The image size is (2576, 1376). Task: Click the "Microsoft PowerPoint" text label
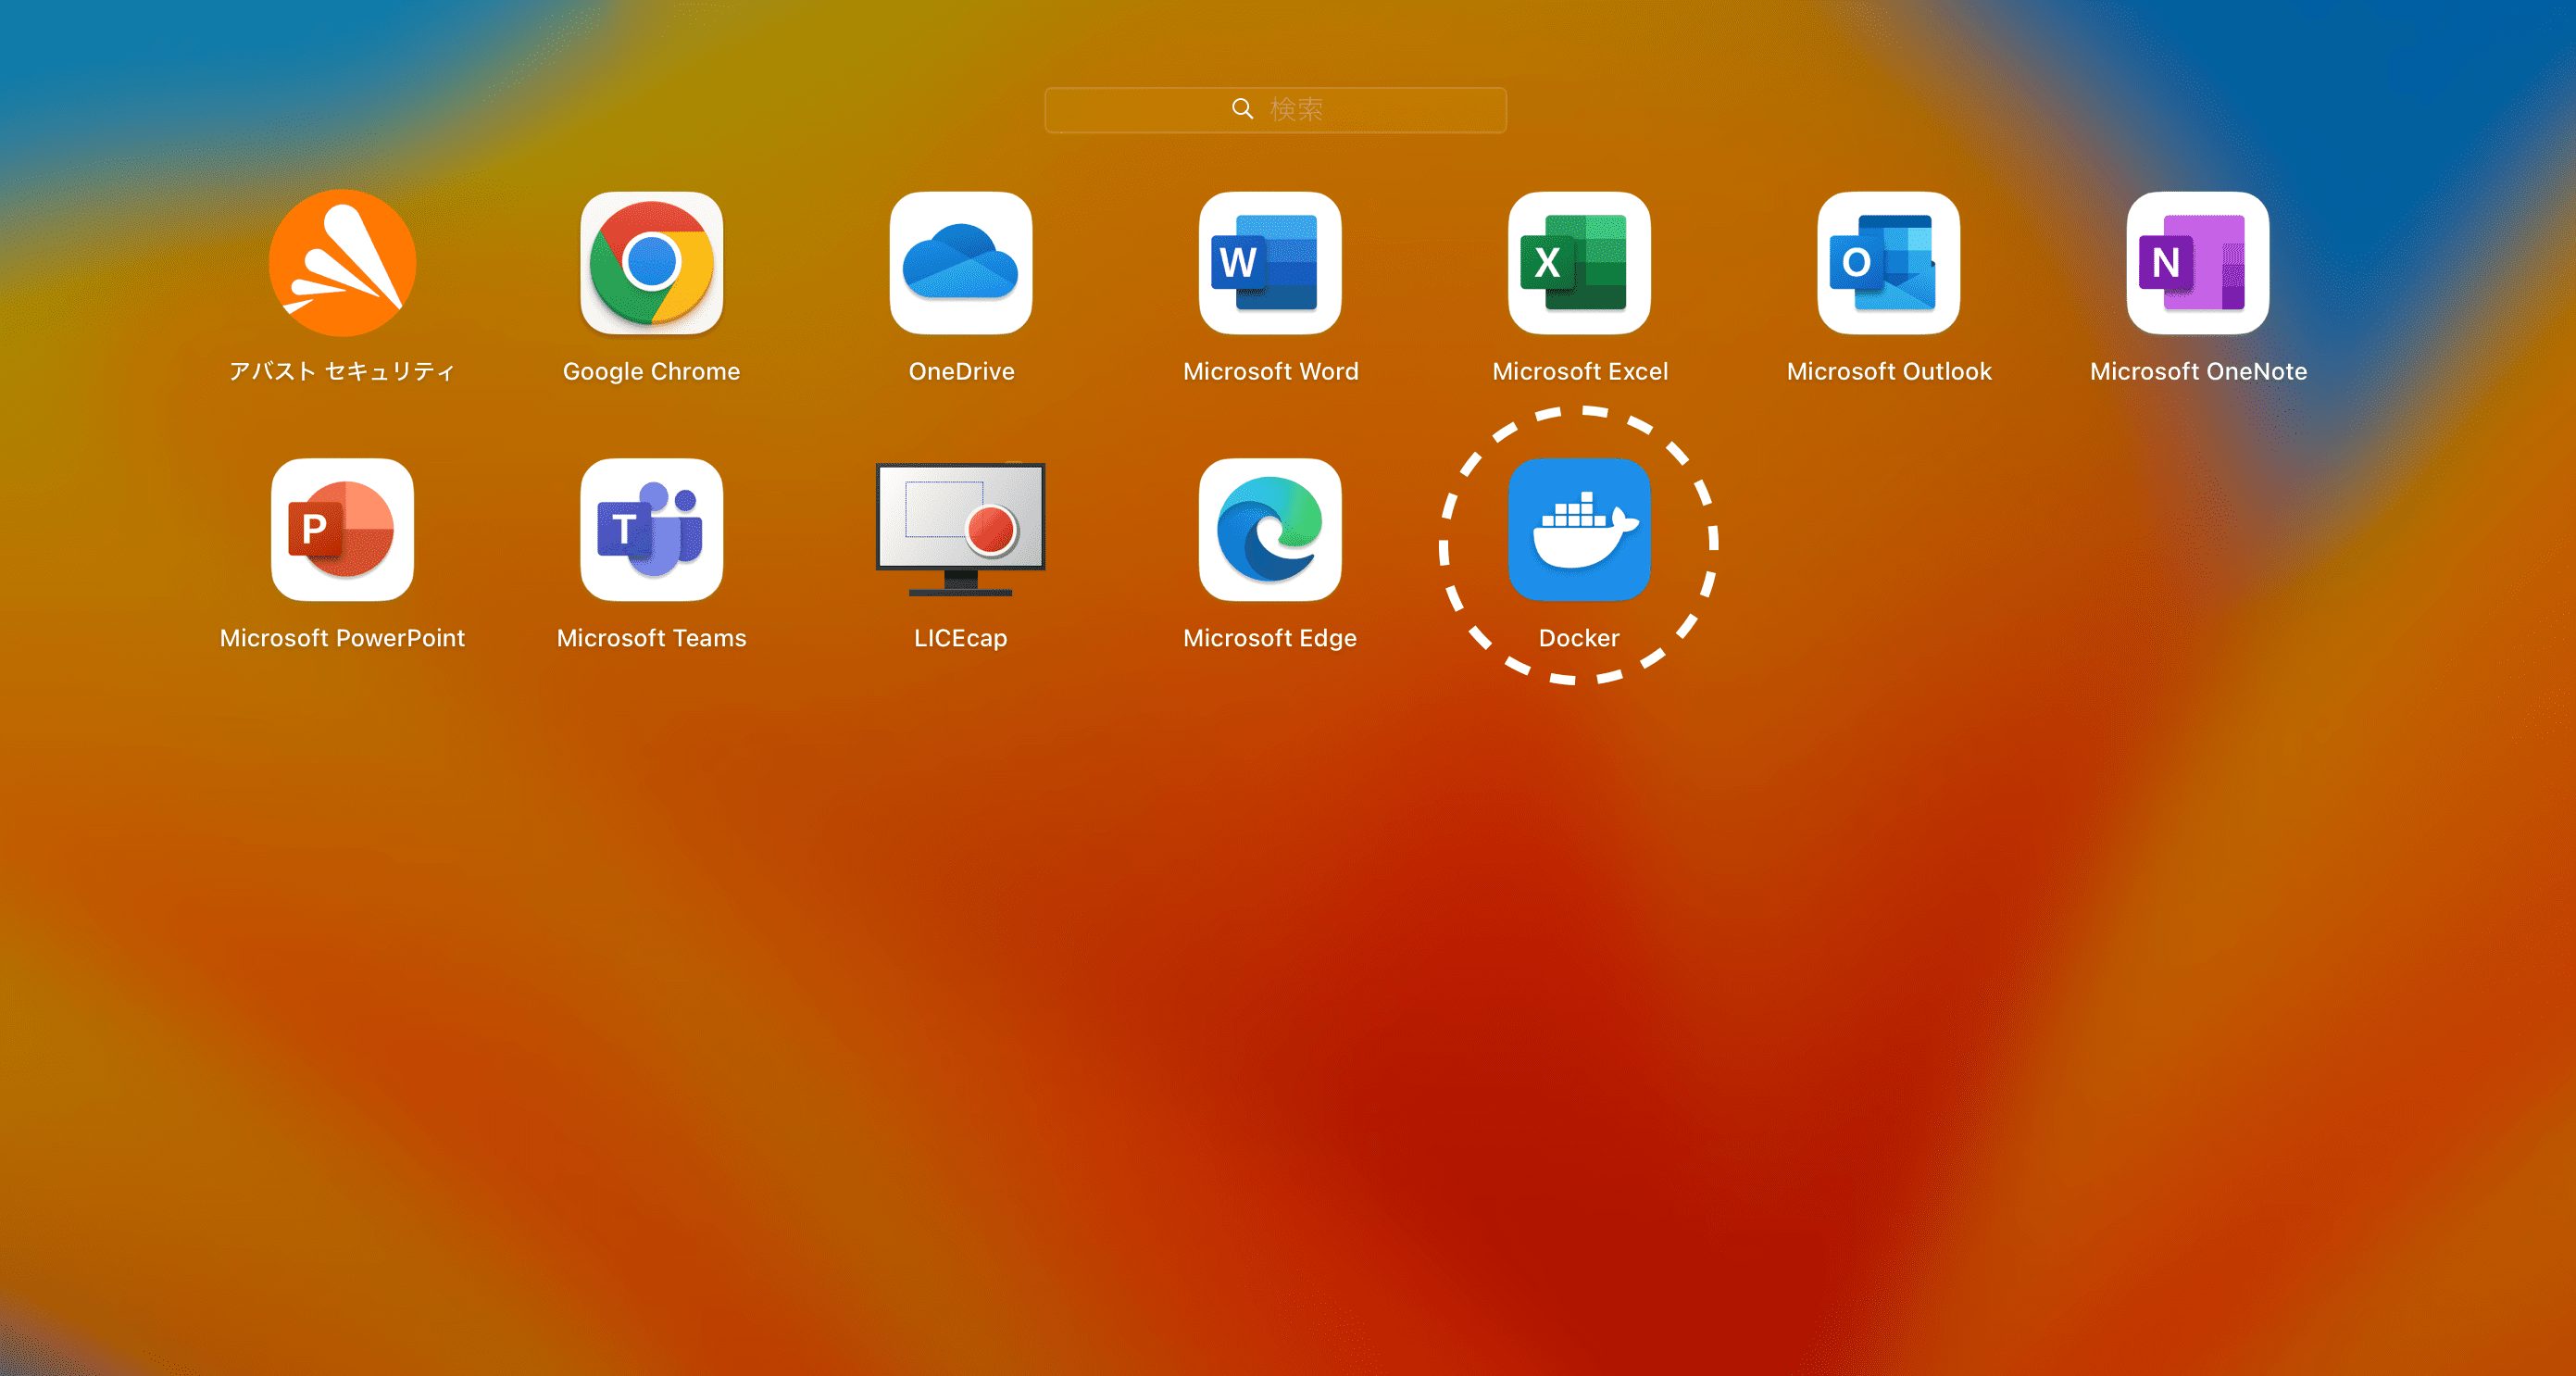[x=342, y=638]
